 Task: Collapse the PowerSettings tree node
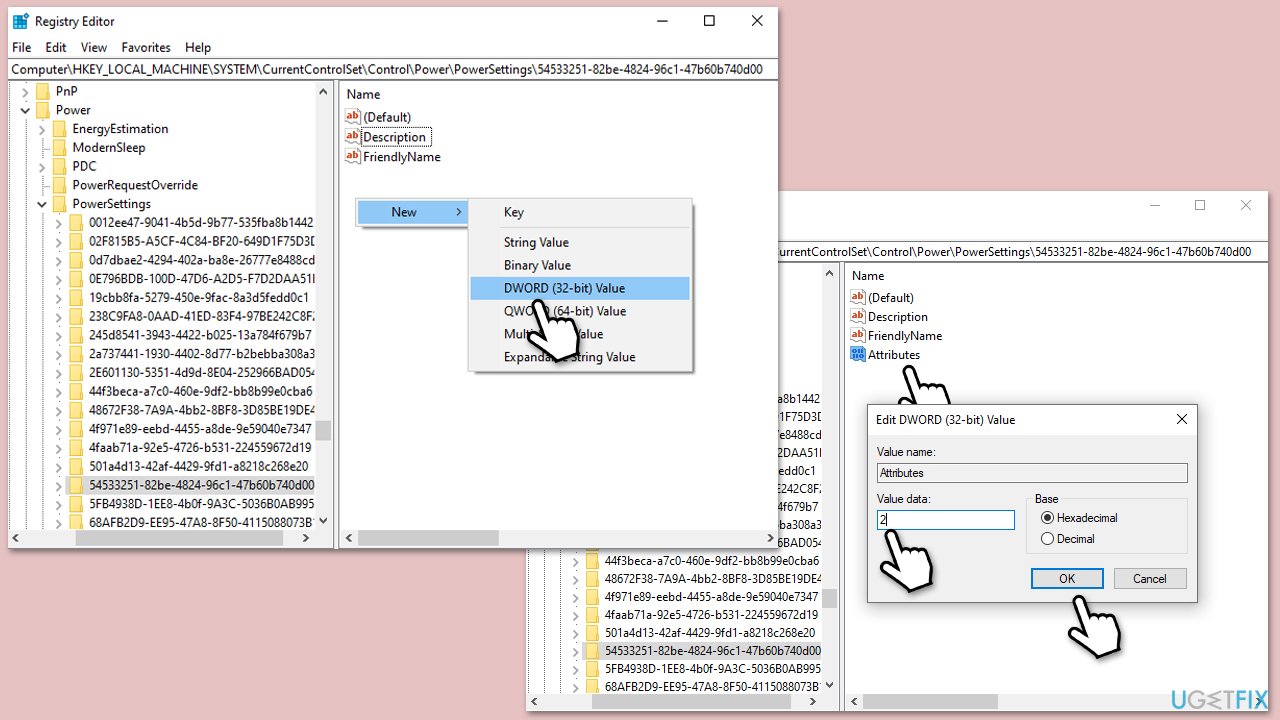[x=42, y=204]
